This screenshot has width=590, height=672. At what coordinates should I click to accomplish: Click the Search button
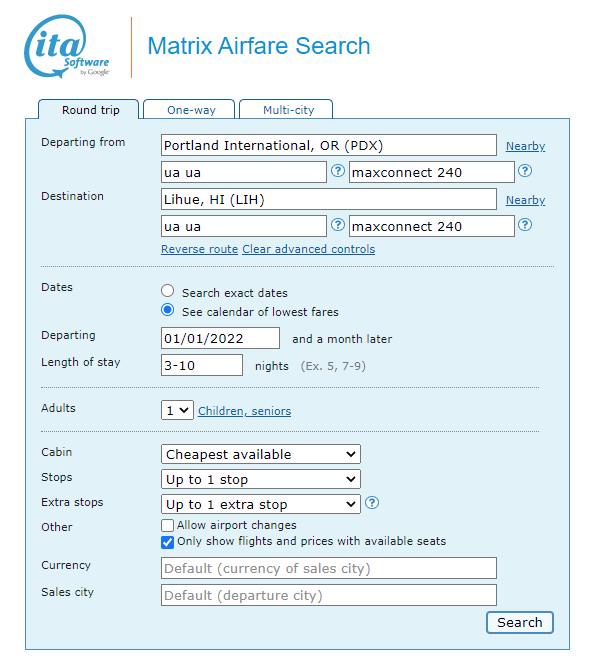click(x=520, y=622)
